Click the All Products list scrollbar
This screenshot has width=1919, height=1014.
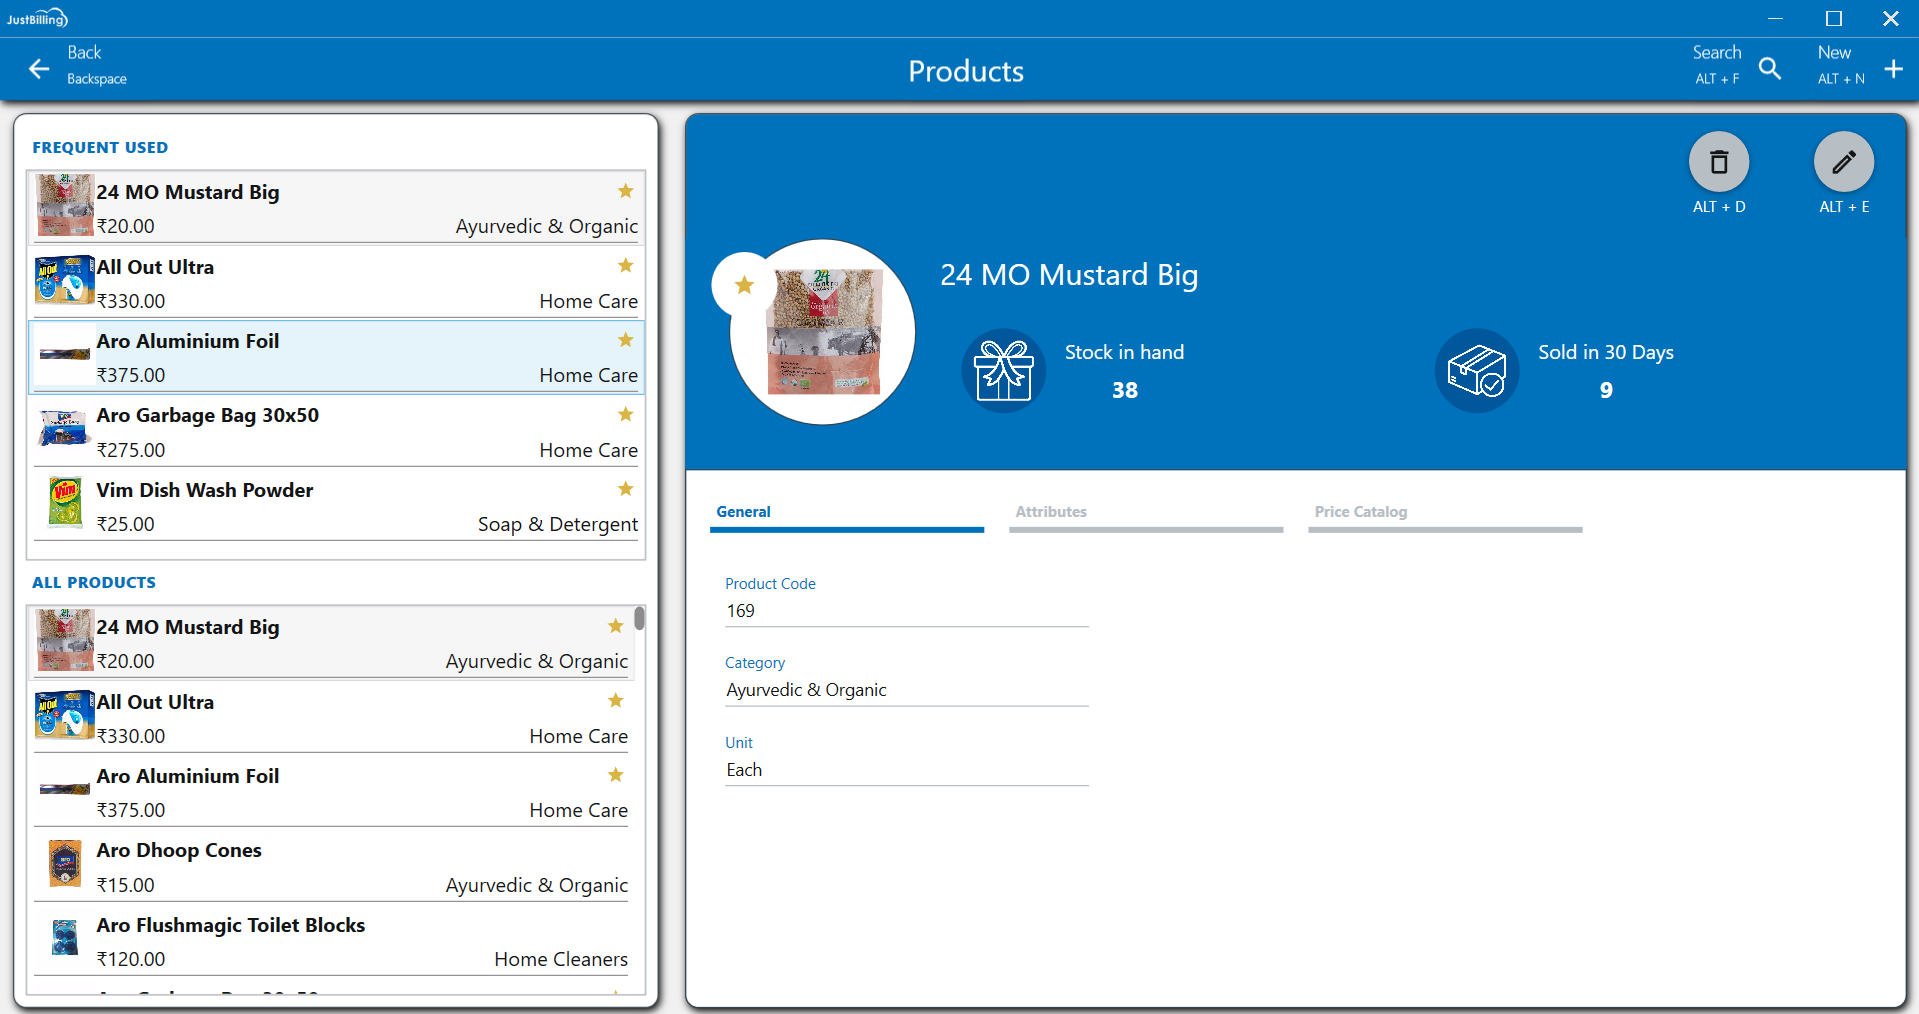[639, 619]
